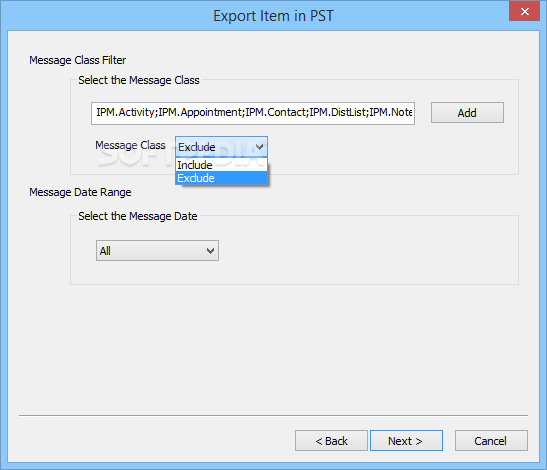Go back with the < Back button

(x=331, y=441)
